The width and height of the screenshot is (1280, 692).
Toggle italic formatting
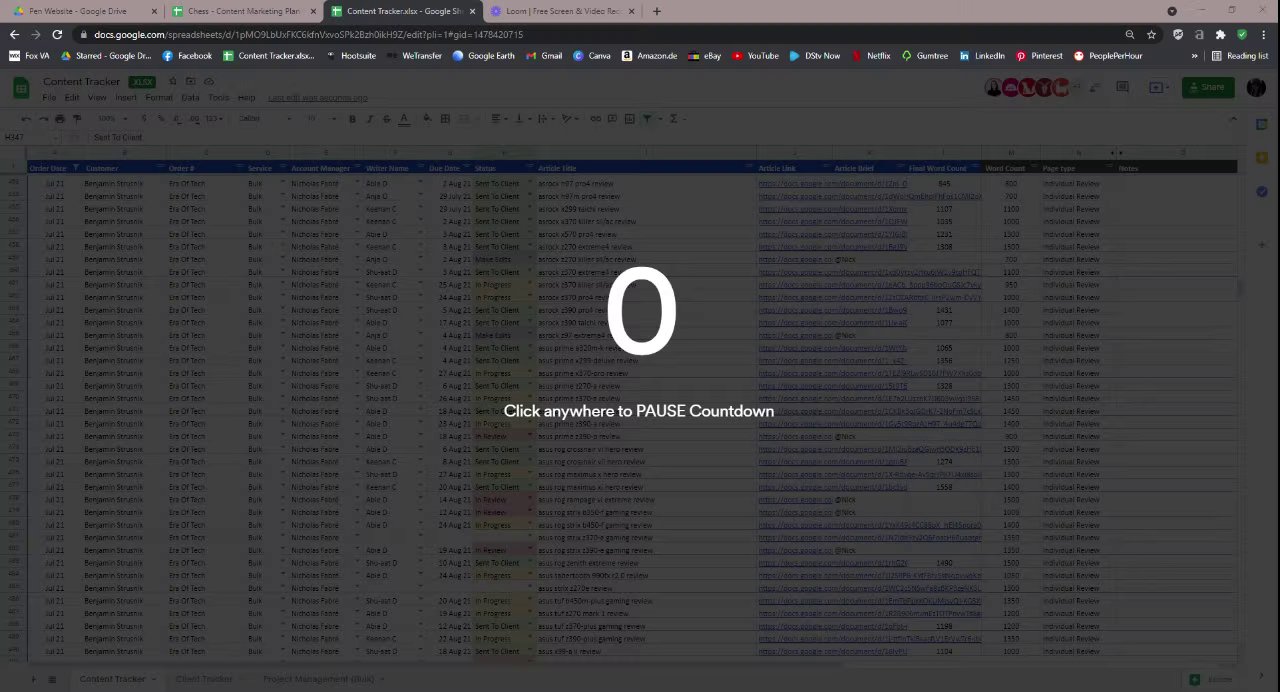click(x=369, y=118)
